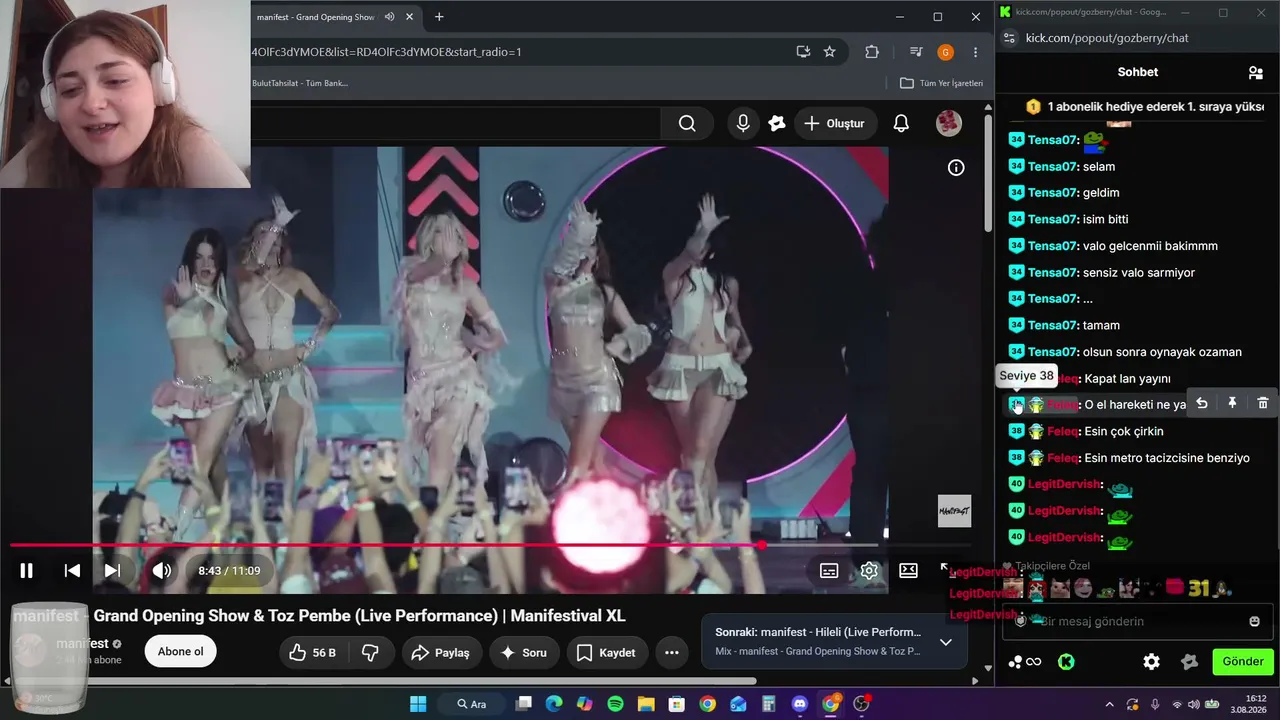
Task: Open File Explorer from the taskbar
Action: [646, 704]
